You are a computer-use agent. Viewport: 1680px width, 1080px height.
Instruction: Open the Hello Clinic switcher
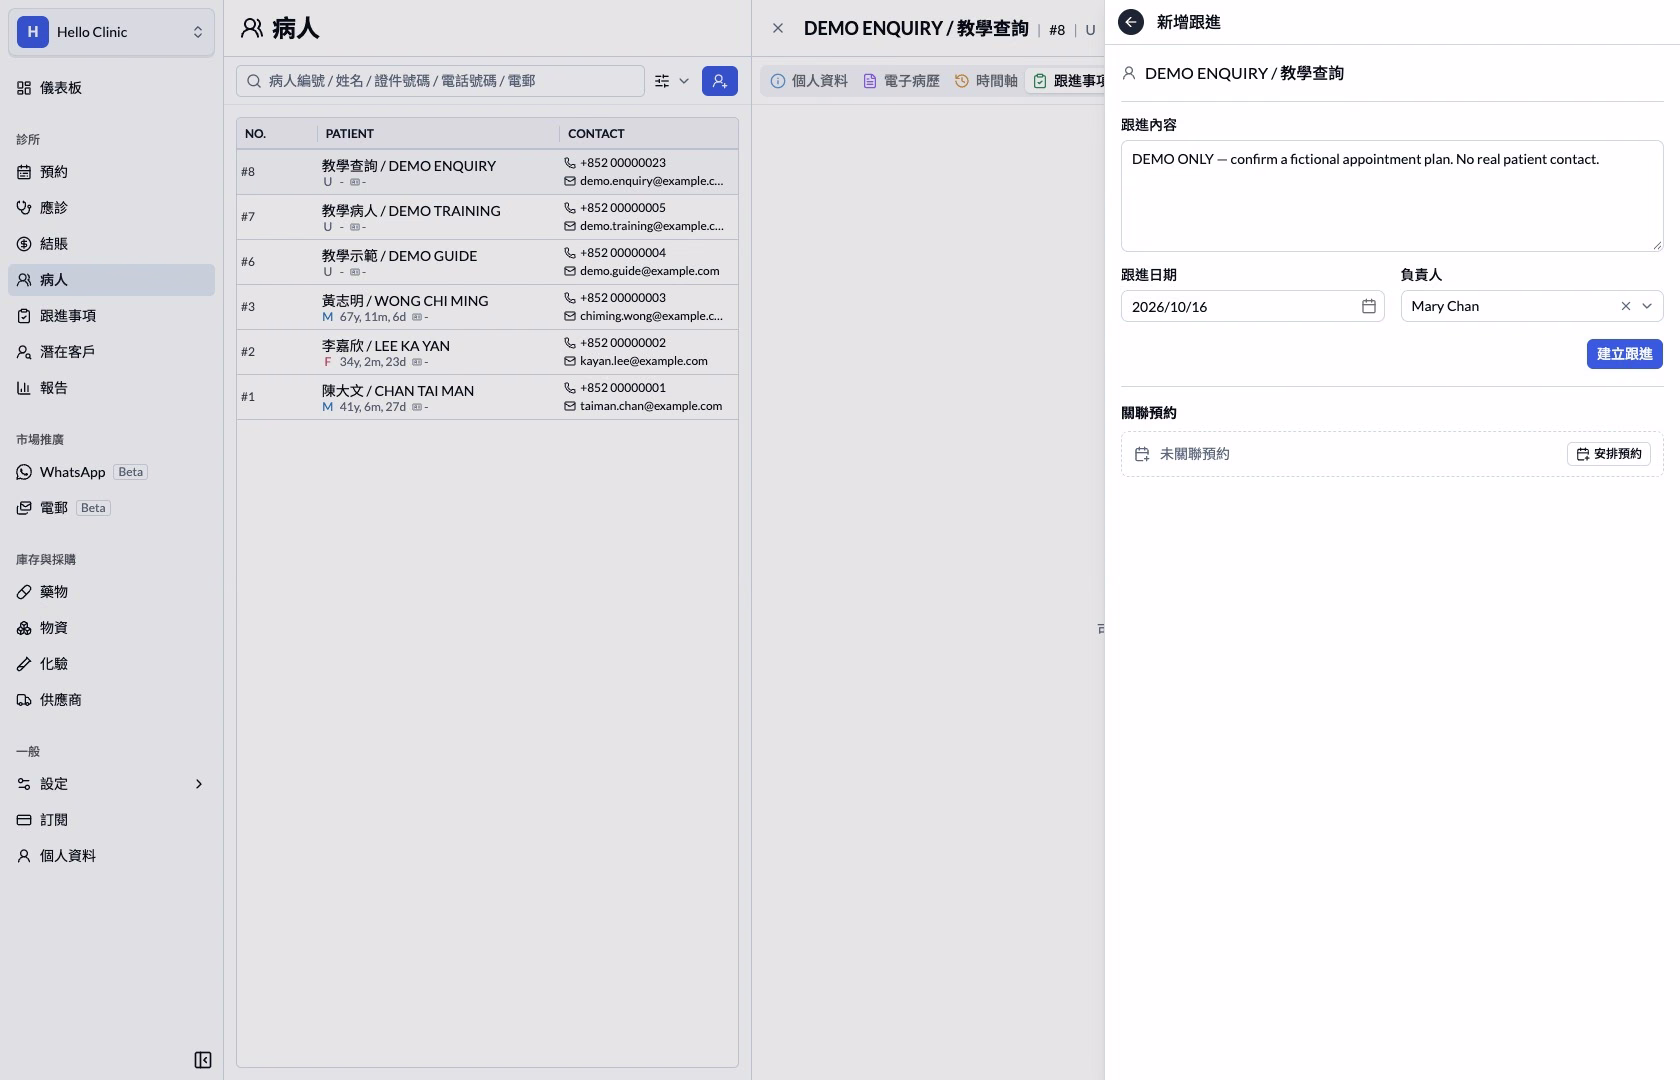[x=111, y=32]
